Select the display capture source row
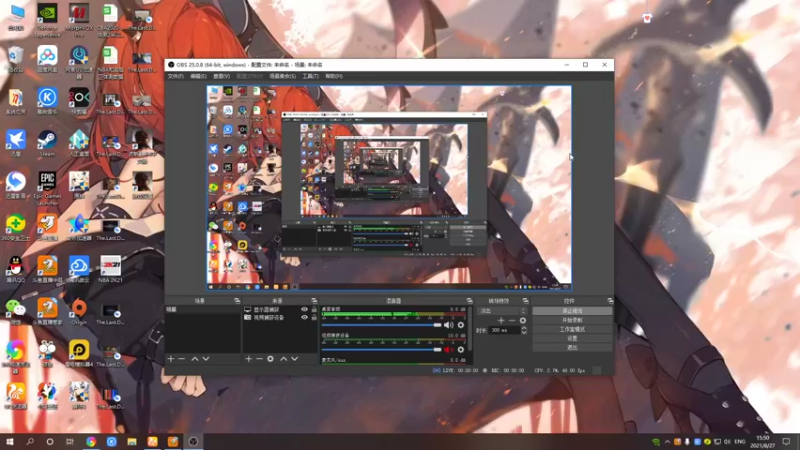This screenshot has width=800, height=450. coord(280,310)
